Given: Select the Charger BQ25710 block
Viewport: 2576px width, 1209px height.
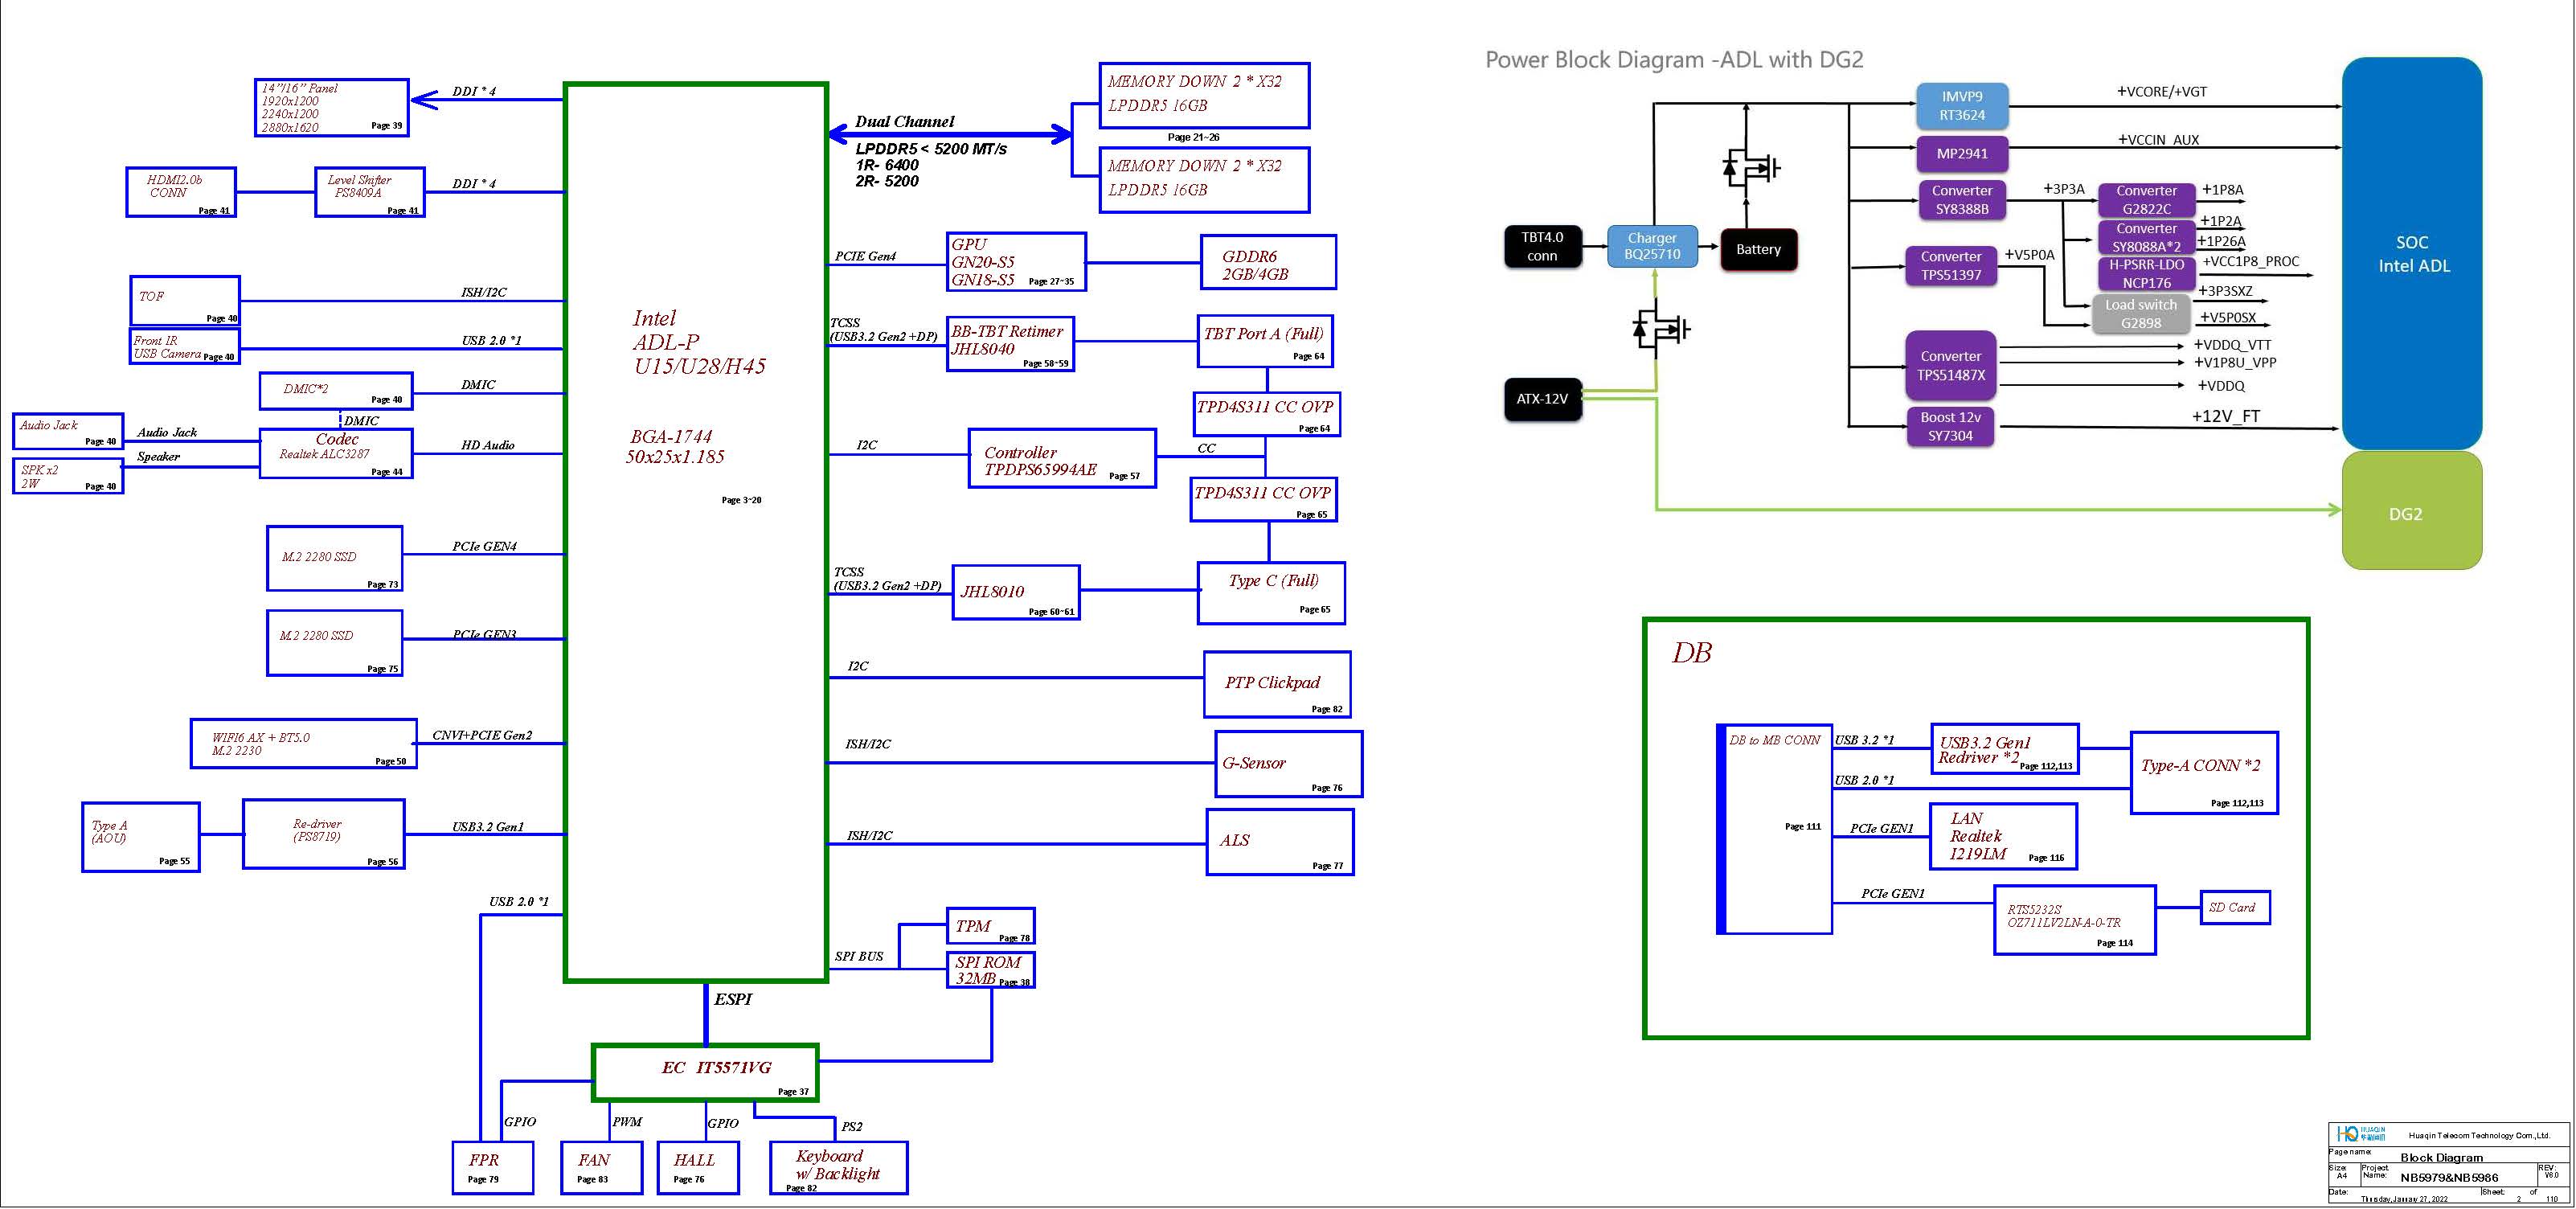Looking at the screenshot, I should point(1652,246).
